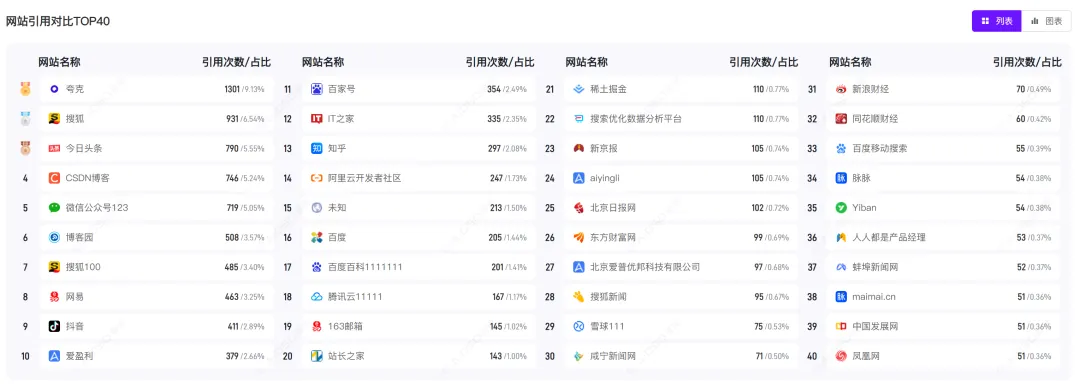Click the 搜索优化数据分析平台 icon
Screen dimensions: 1080x387
(x=579, y=118)
